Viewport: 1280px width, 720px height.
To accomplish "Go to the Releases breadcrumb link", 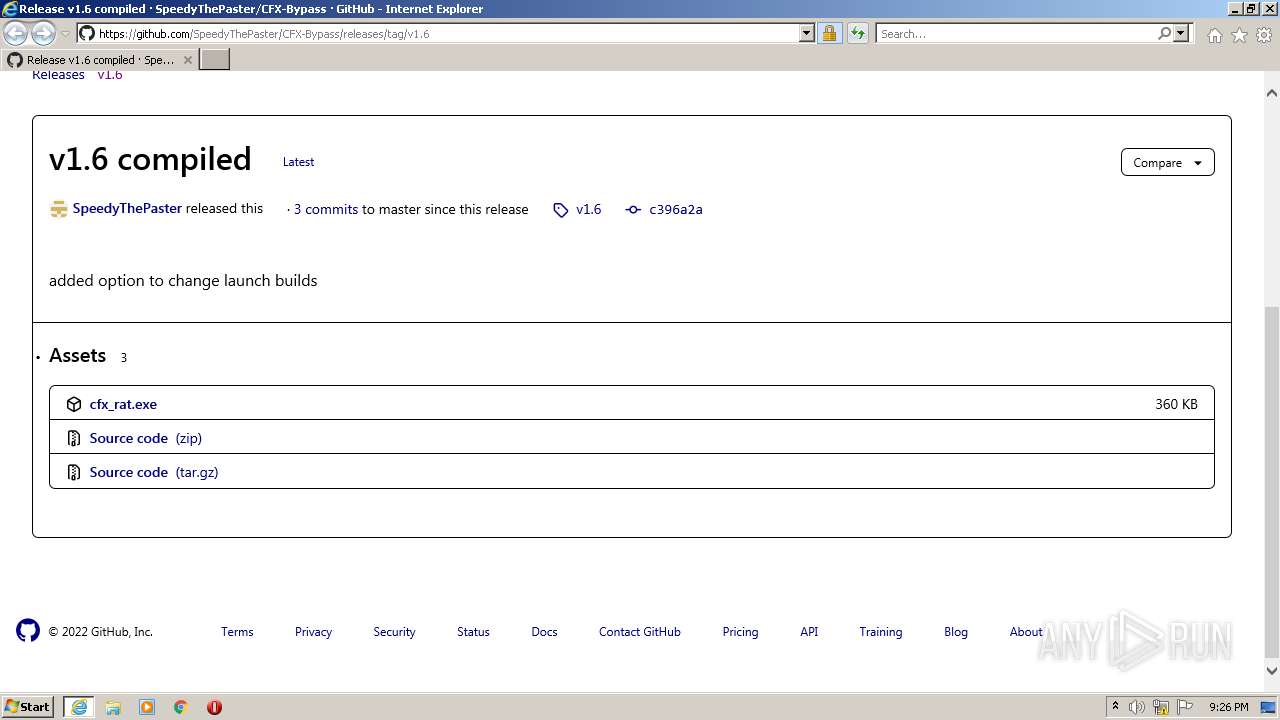I will click(58, 75).
